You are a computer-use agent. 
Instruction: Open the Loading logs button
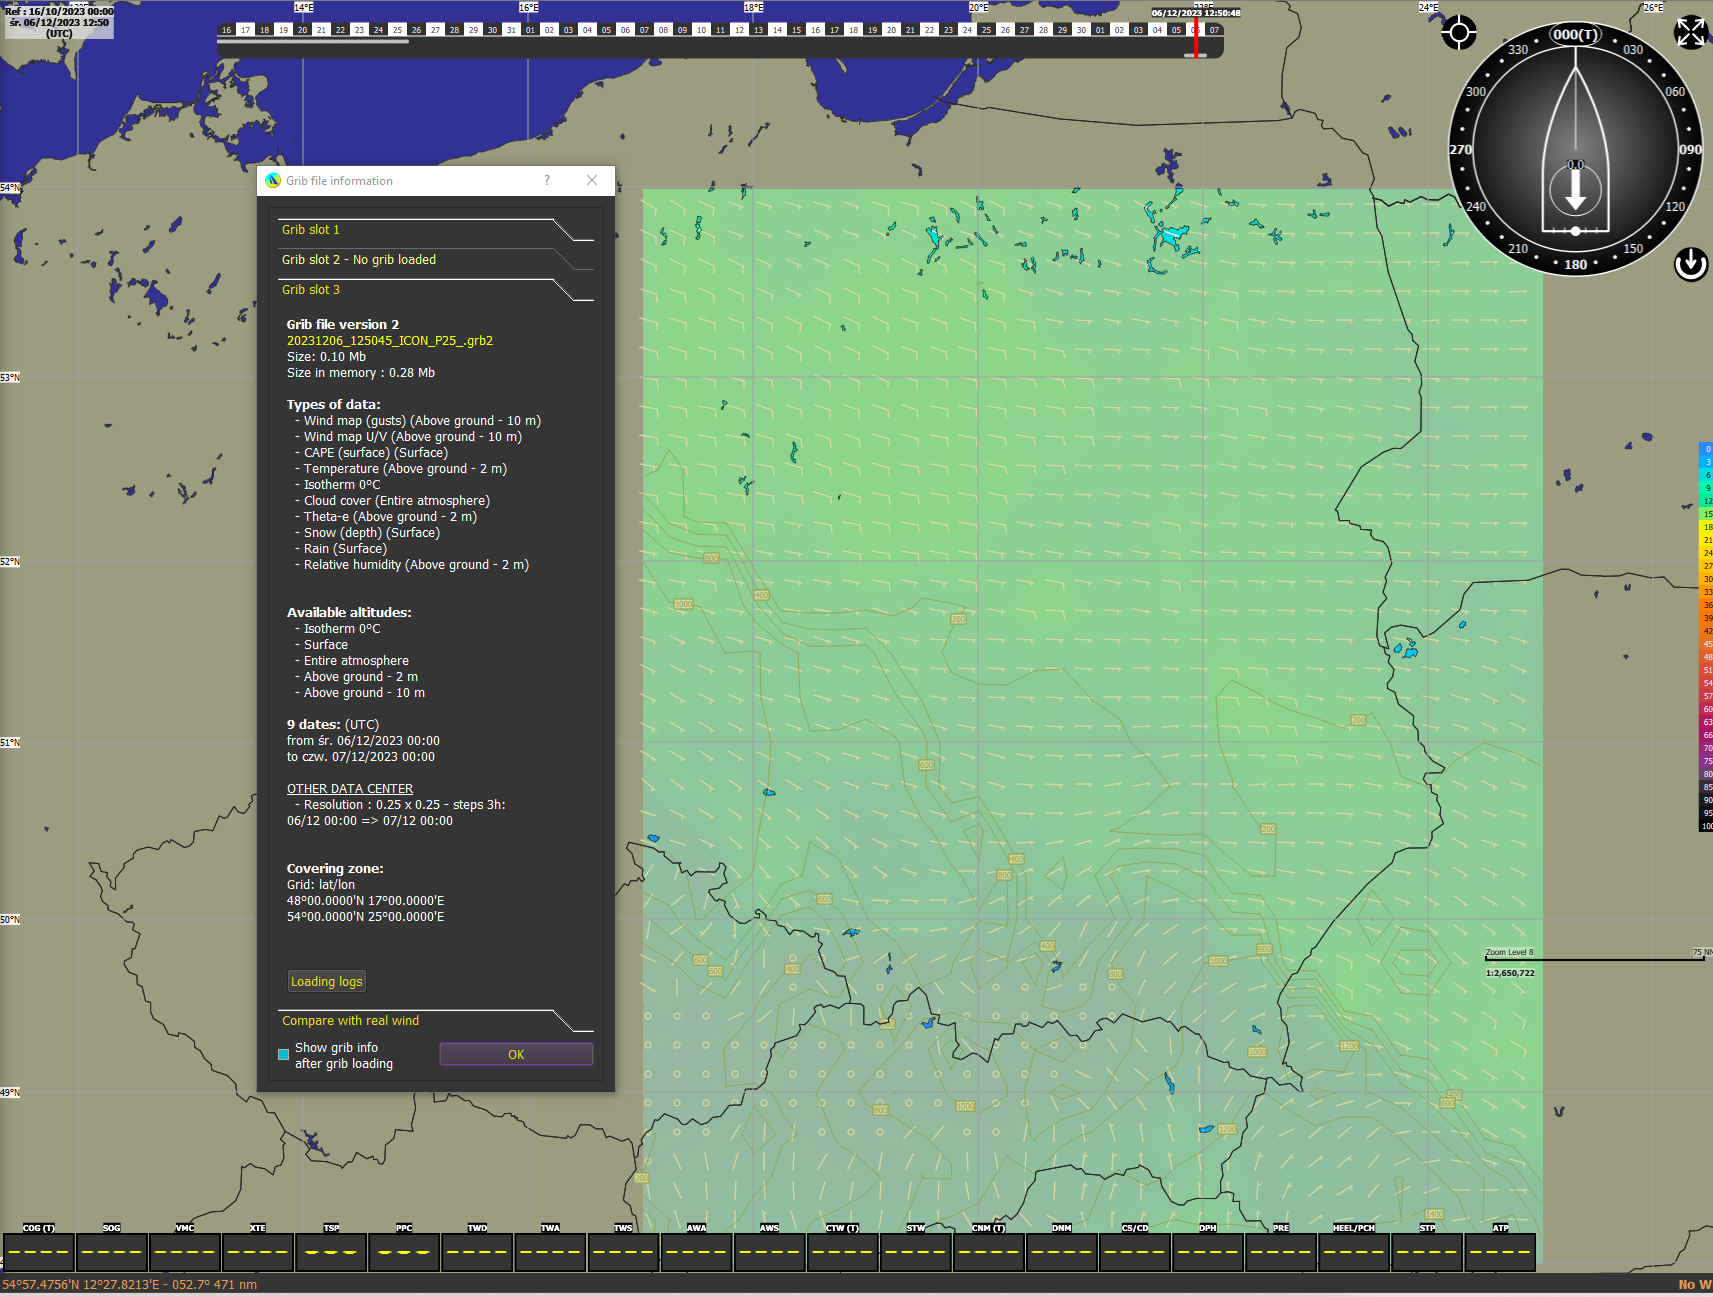tap(326, 982)
